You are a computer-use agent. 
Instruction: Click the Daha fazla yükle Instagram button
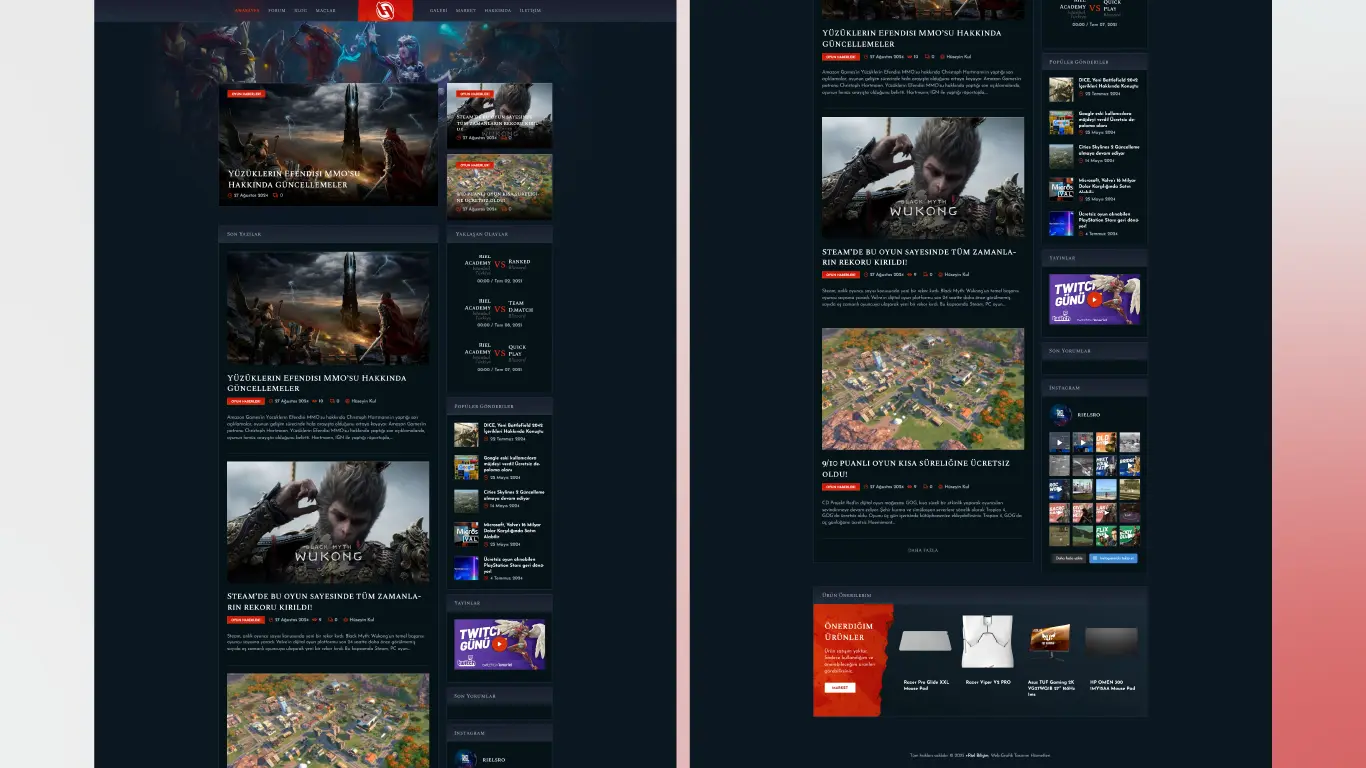click(1069, 558)
